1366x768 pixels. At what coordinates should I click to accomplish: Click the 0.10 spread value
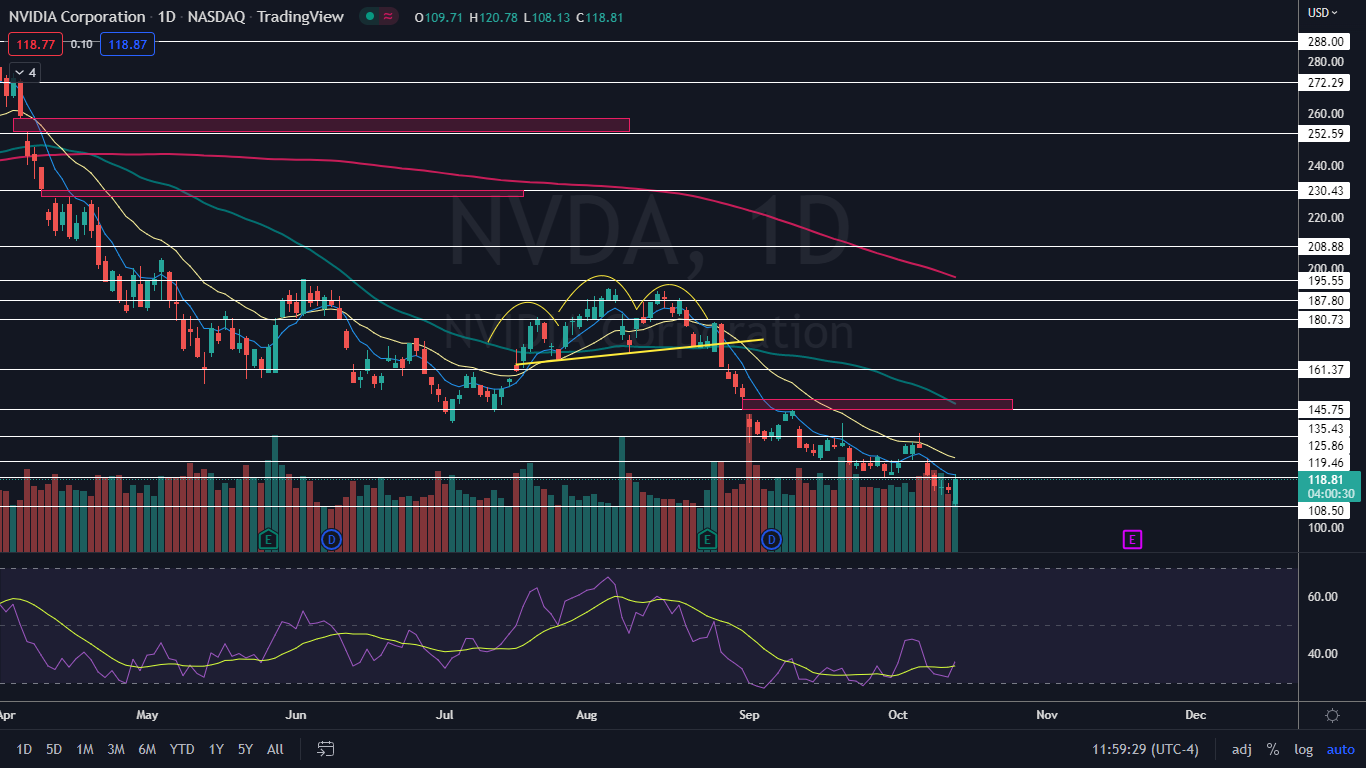[x=82, y=44]
